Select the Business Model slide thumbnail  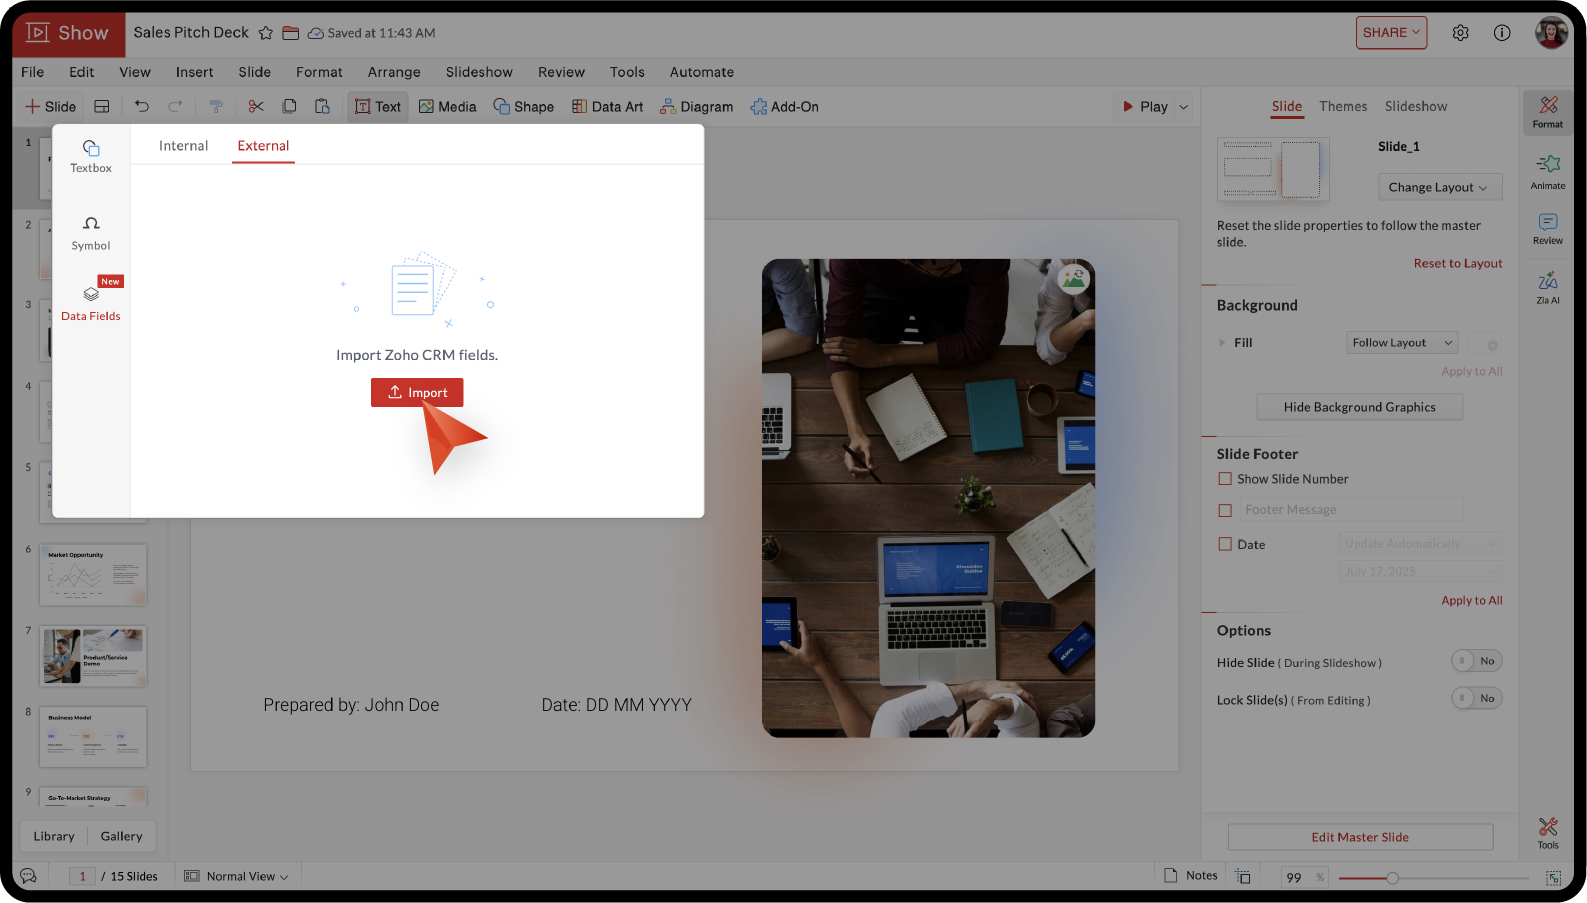click(x=93, y=737)
